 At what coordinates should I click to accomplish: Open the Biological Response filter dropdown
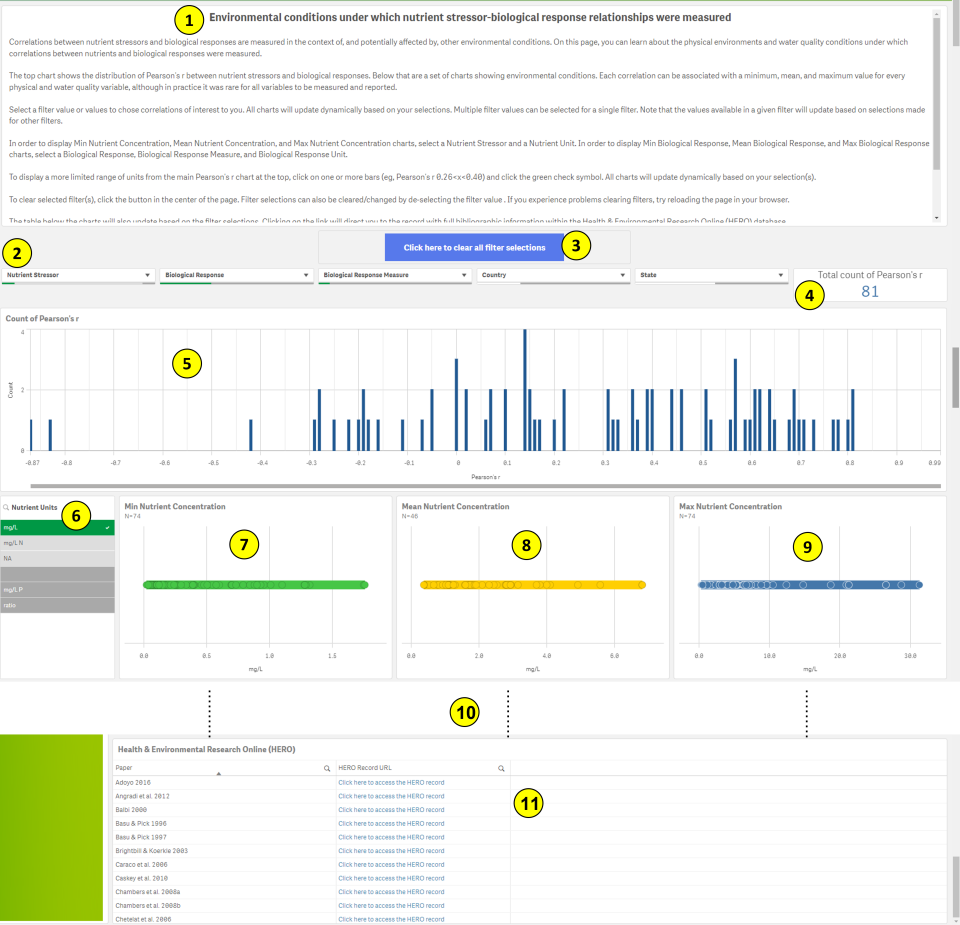pos(306,273)
